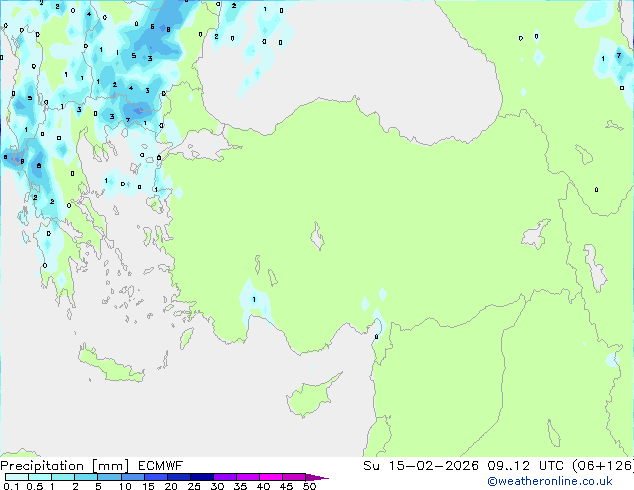The width and height of the screenshot is (634, 490).
Task: Click the legend label '0.5'
Action: coord(35,486)
